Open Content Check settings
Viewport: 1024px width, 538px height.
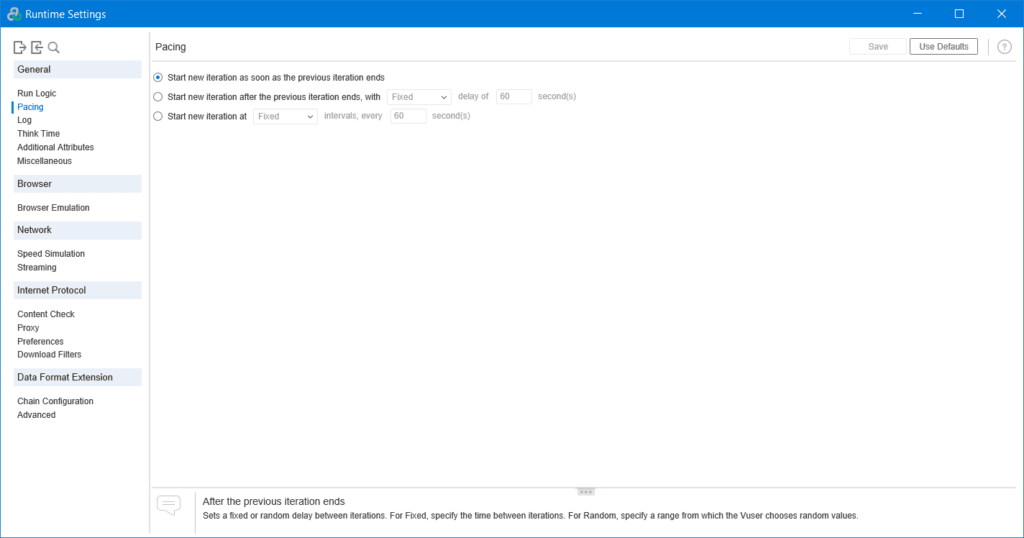click(x=46, y=314)
